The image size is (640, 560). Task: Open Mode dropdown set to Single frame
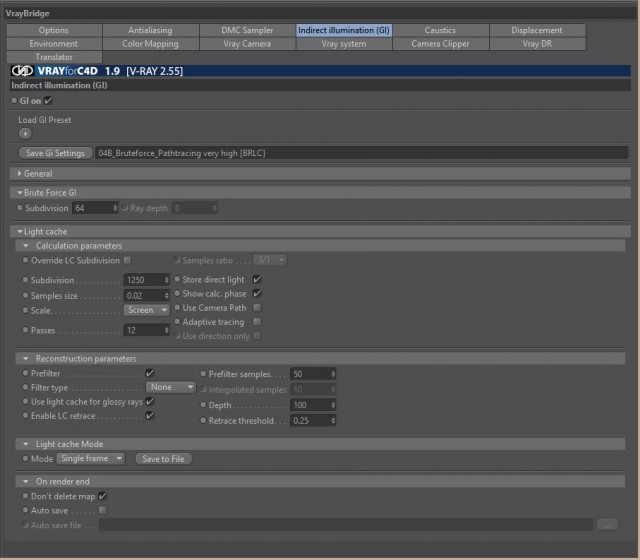click(x=91, y=458)
